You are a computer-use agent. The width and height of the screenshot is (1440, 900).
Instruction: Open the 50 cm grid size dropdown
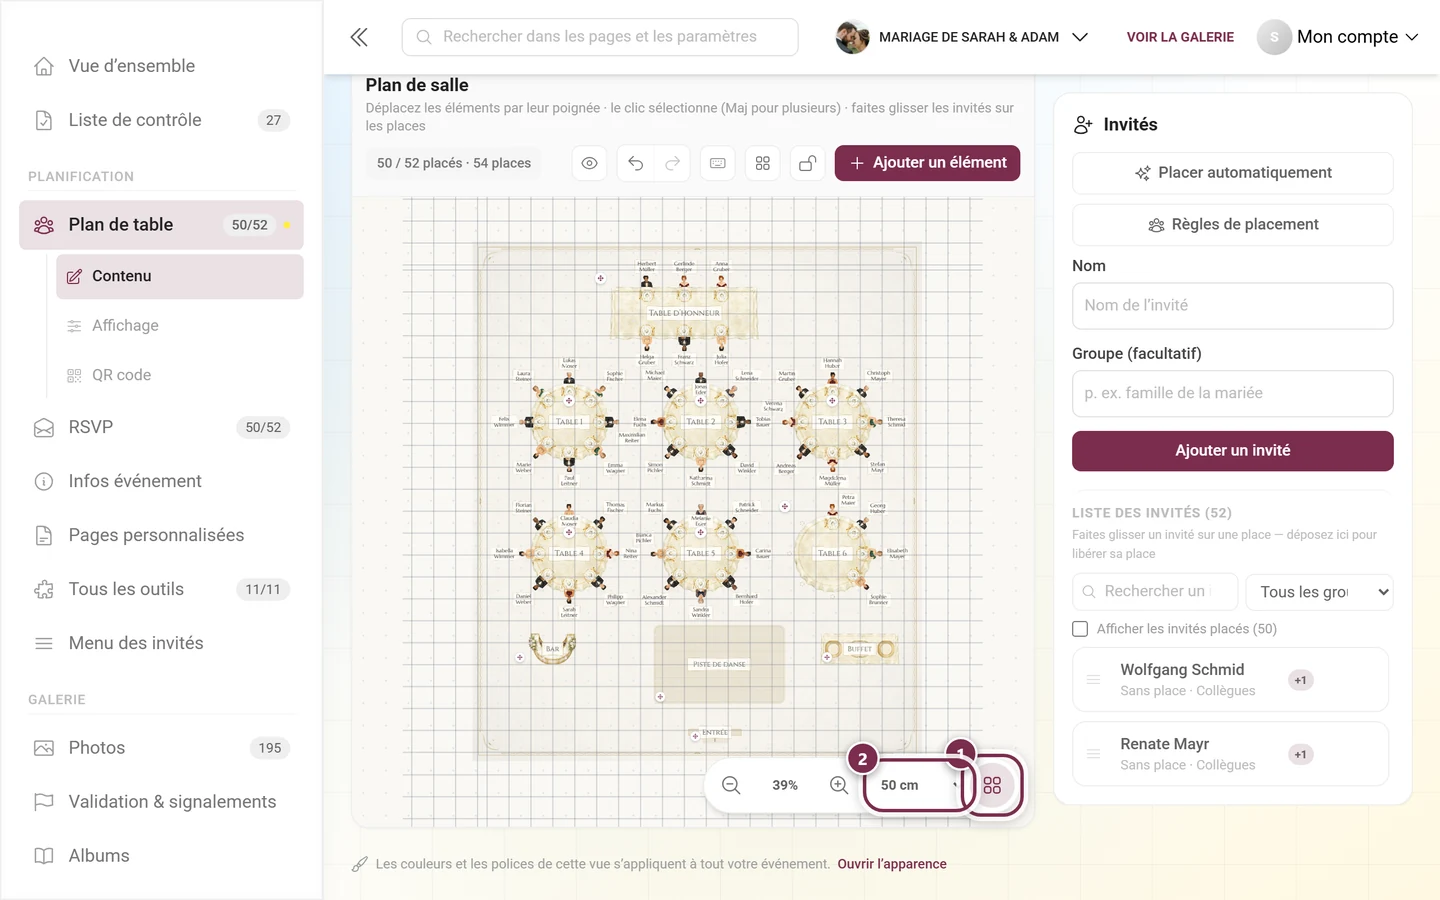918,786
